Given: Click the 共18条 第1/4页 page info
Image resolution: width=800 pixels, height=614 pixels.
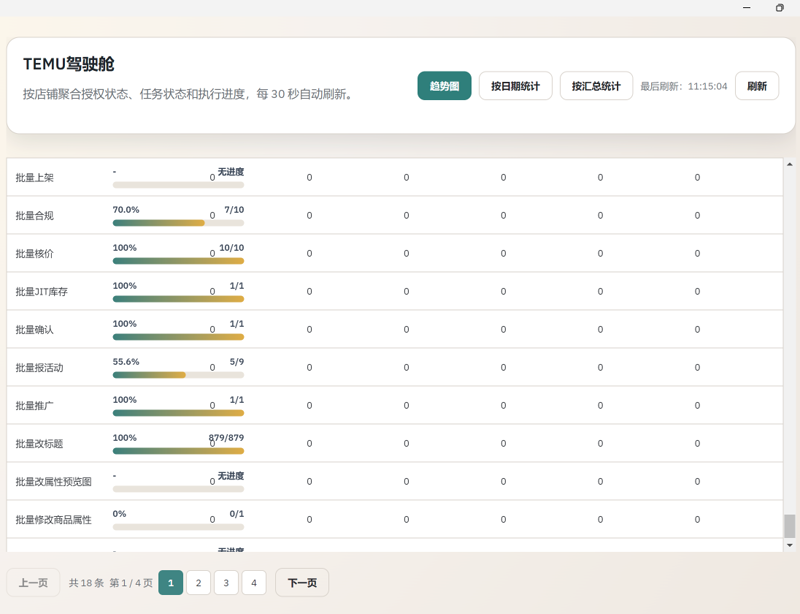Looking at the screenshot, I should pos(111,583).
